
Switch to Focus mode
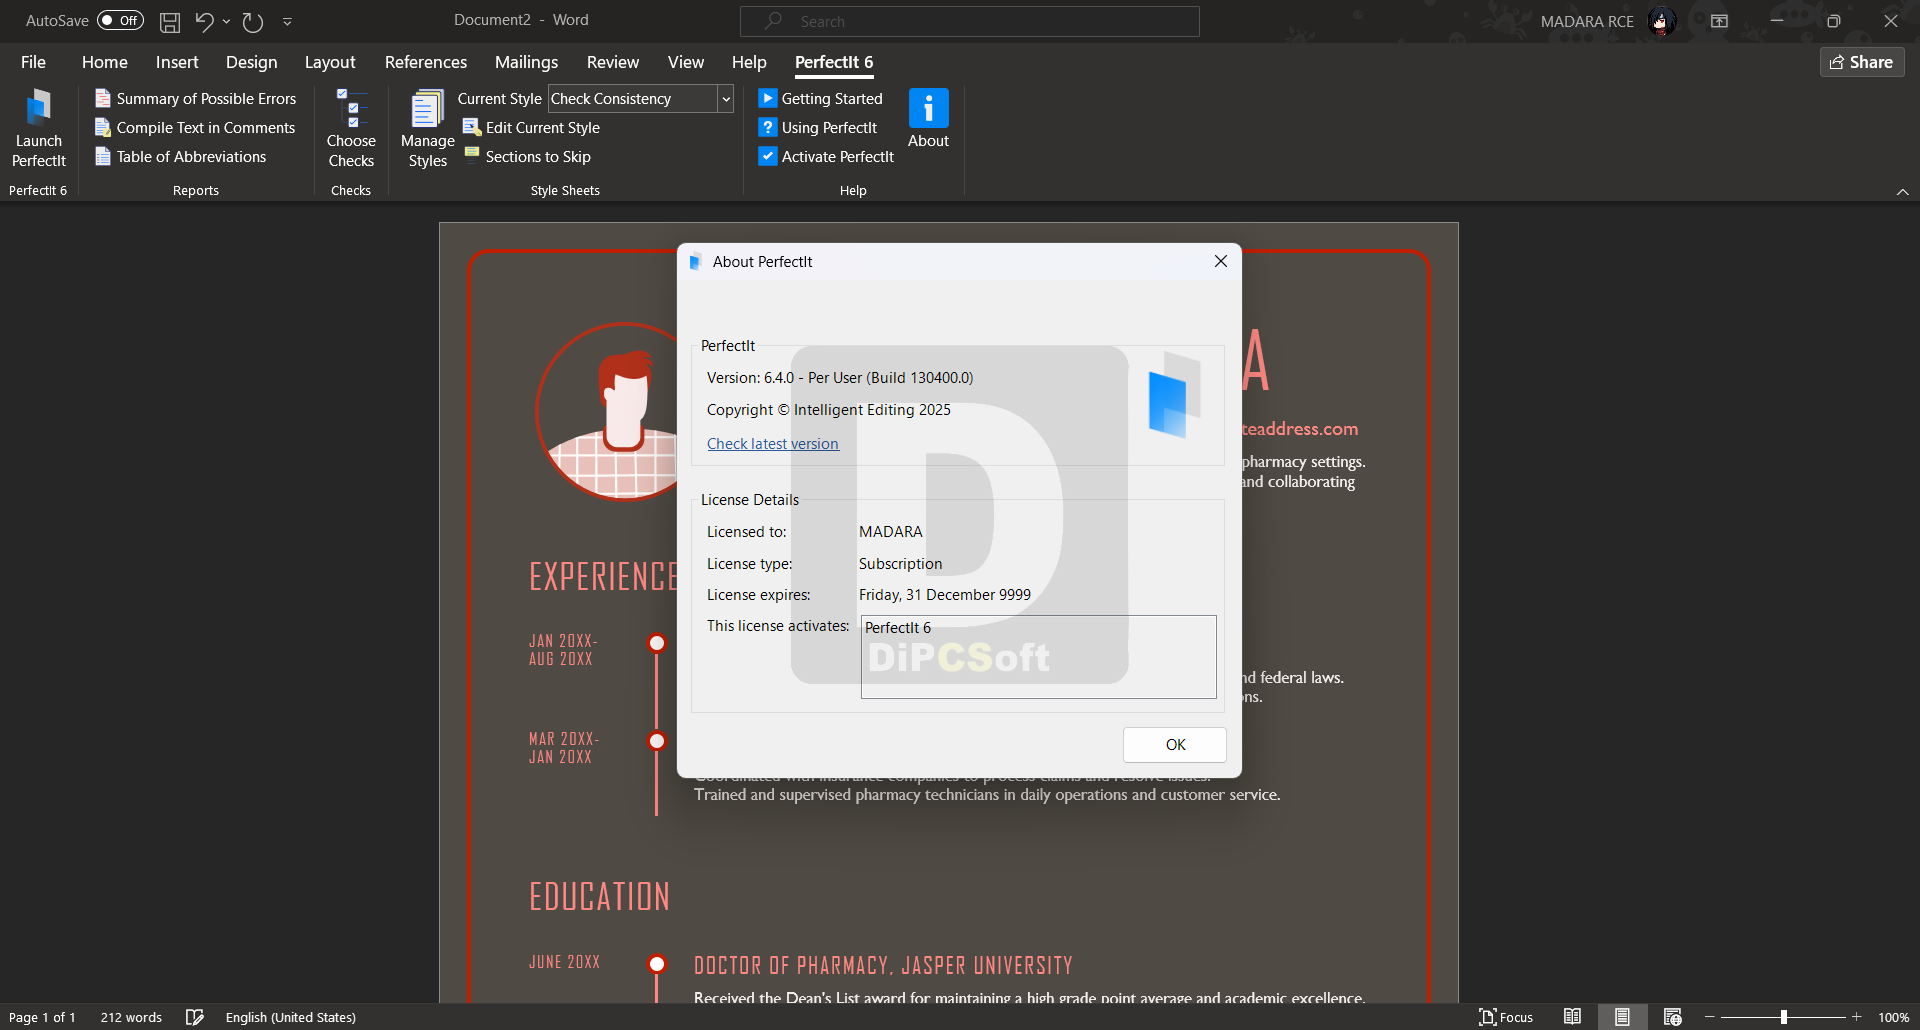(1506, 1017)
